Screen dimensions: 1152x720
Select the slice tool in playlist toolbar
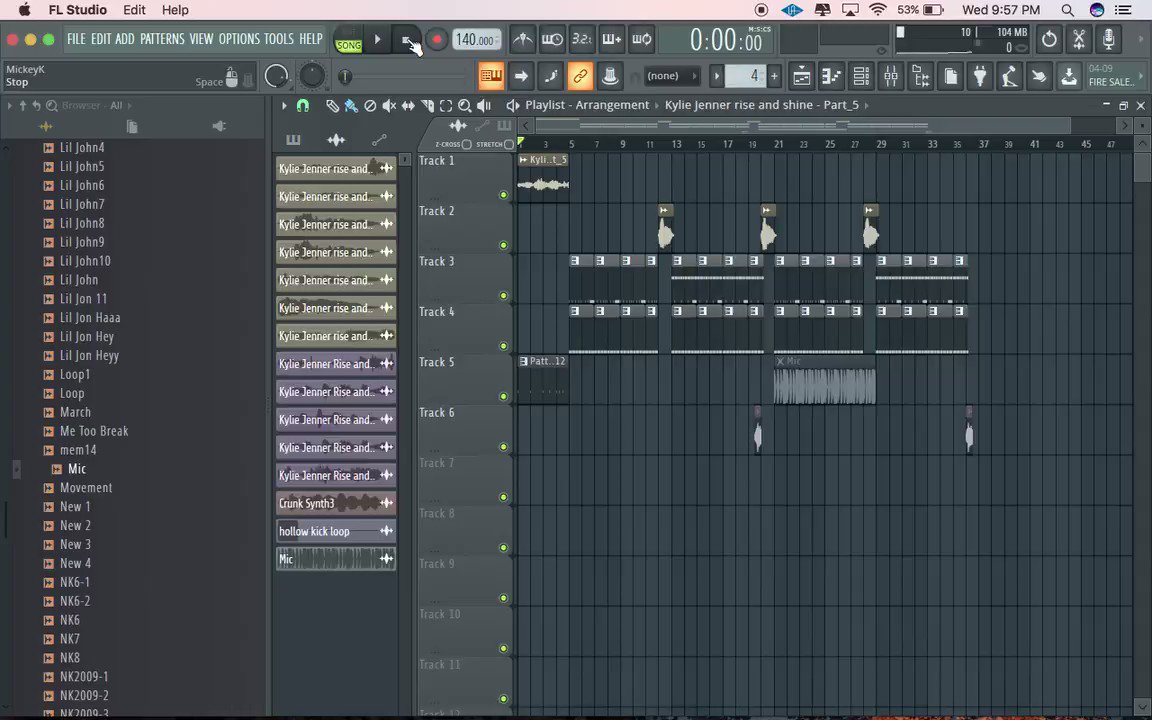tap(427, 106)
